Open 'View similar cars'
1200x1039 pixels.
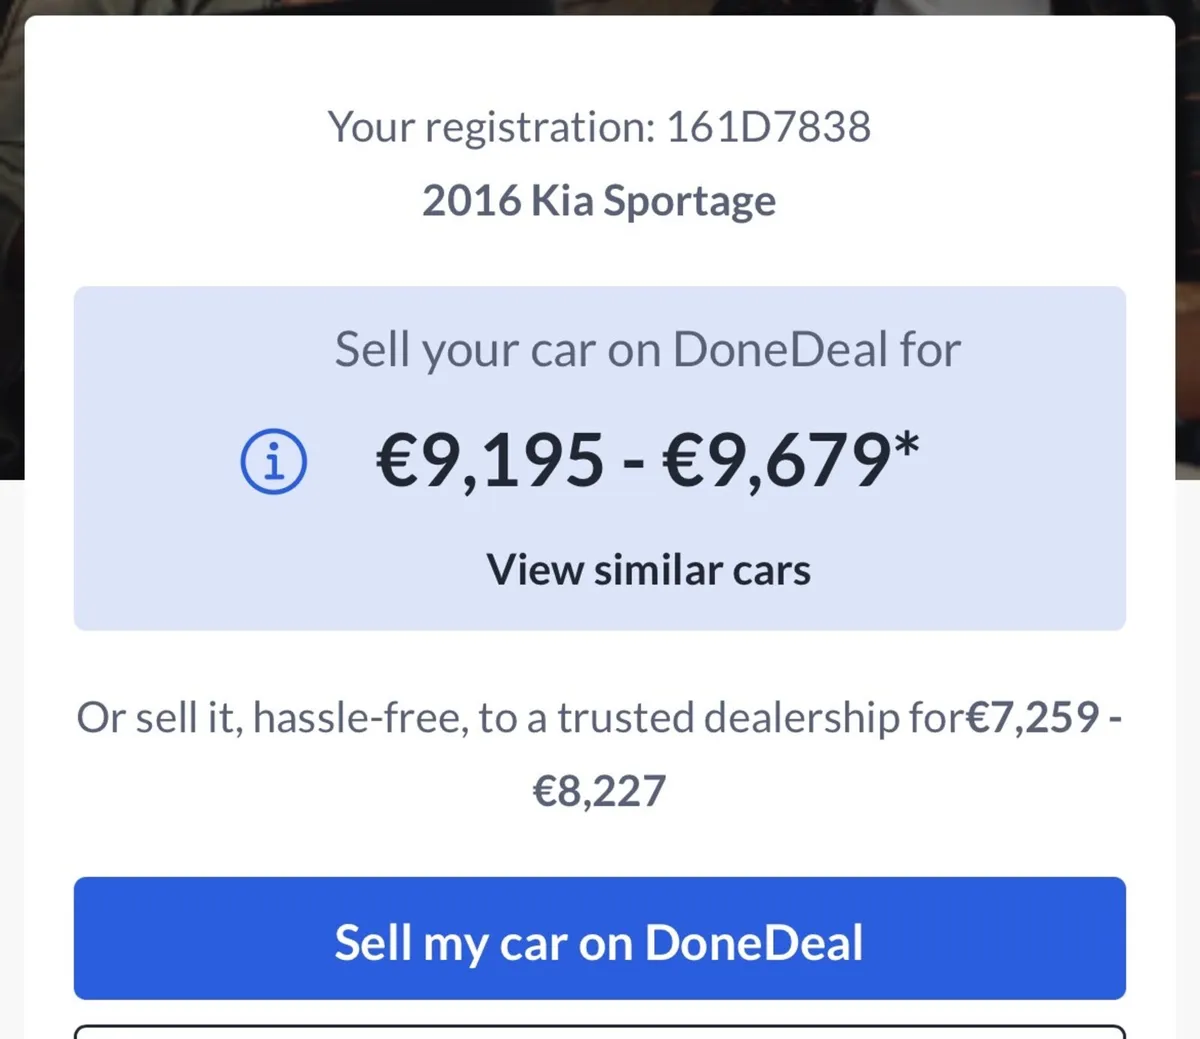648,569
